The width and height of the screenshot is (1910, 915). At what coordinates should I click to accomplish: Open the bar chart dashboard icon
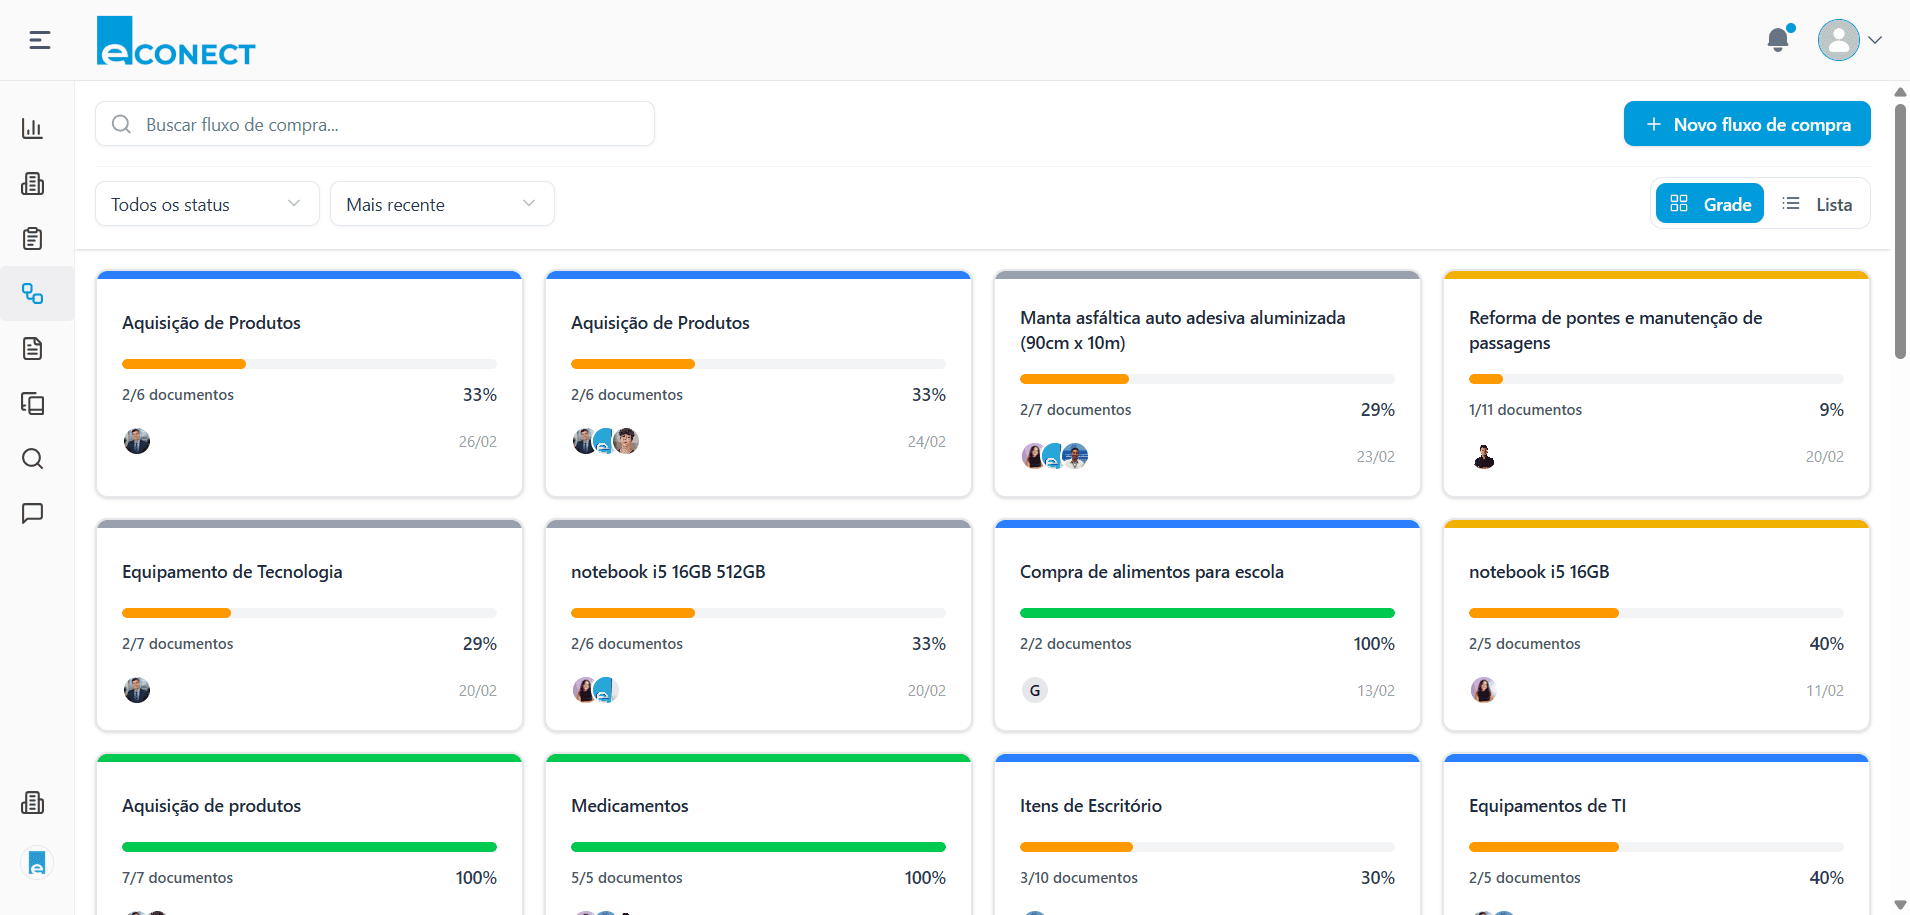click(x=33, y=128)
